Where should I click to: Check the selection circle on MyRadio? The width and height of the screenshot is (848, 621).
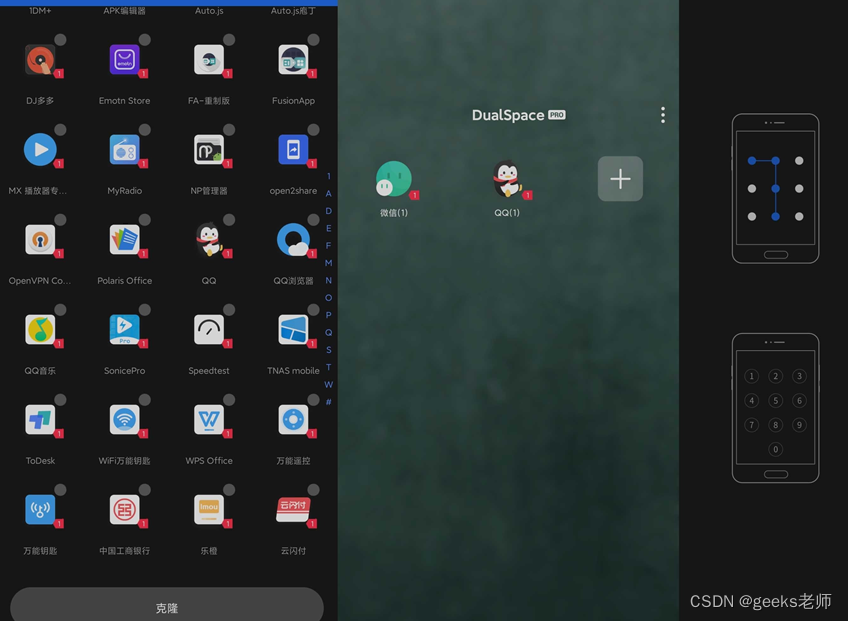(144, 130)
